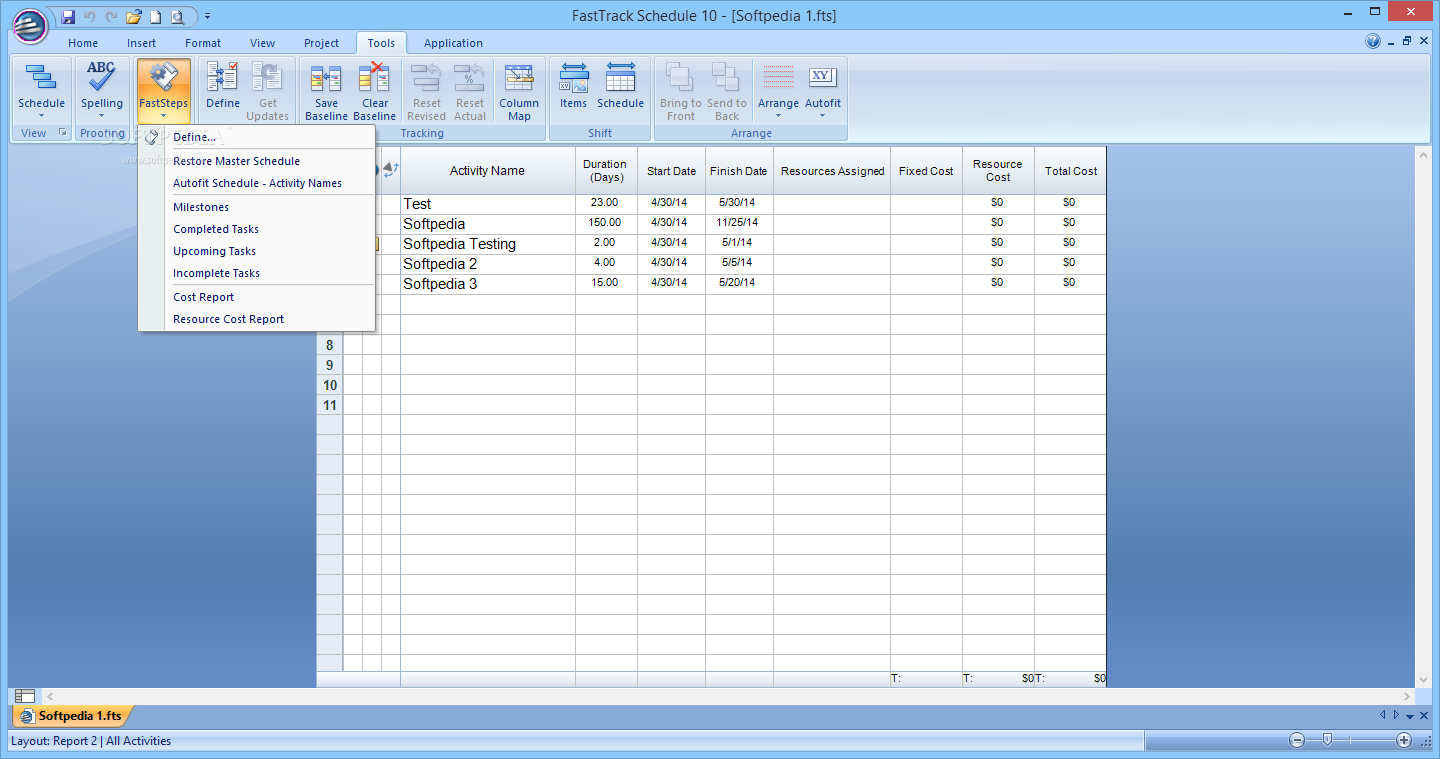Click the Finish Date column header
1440x759 pixels.
pos(739,171)
